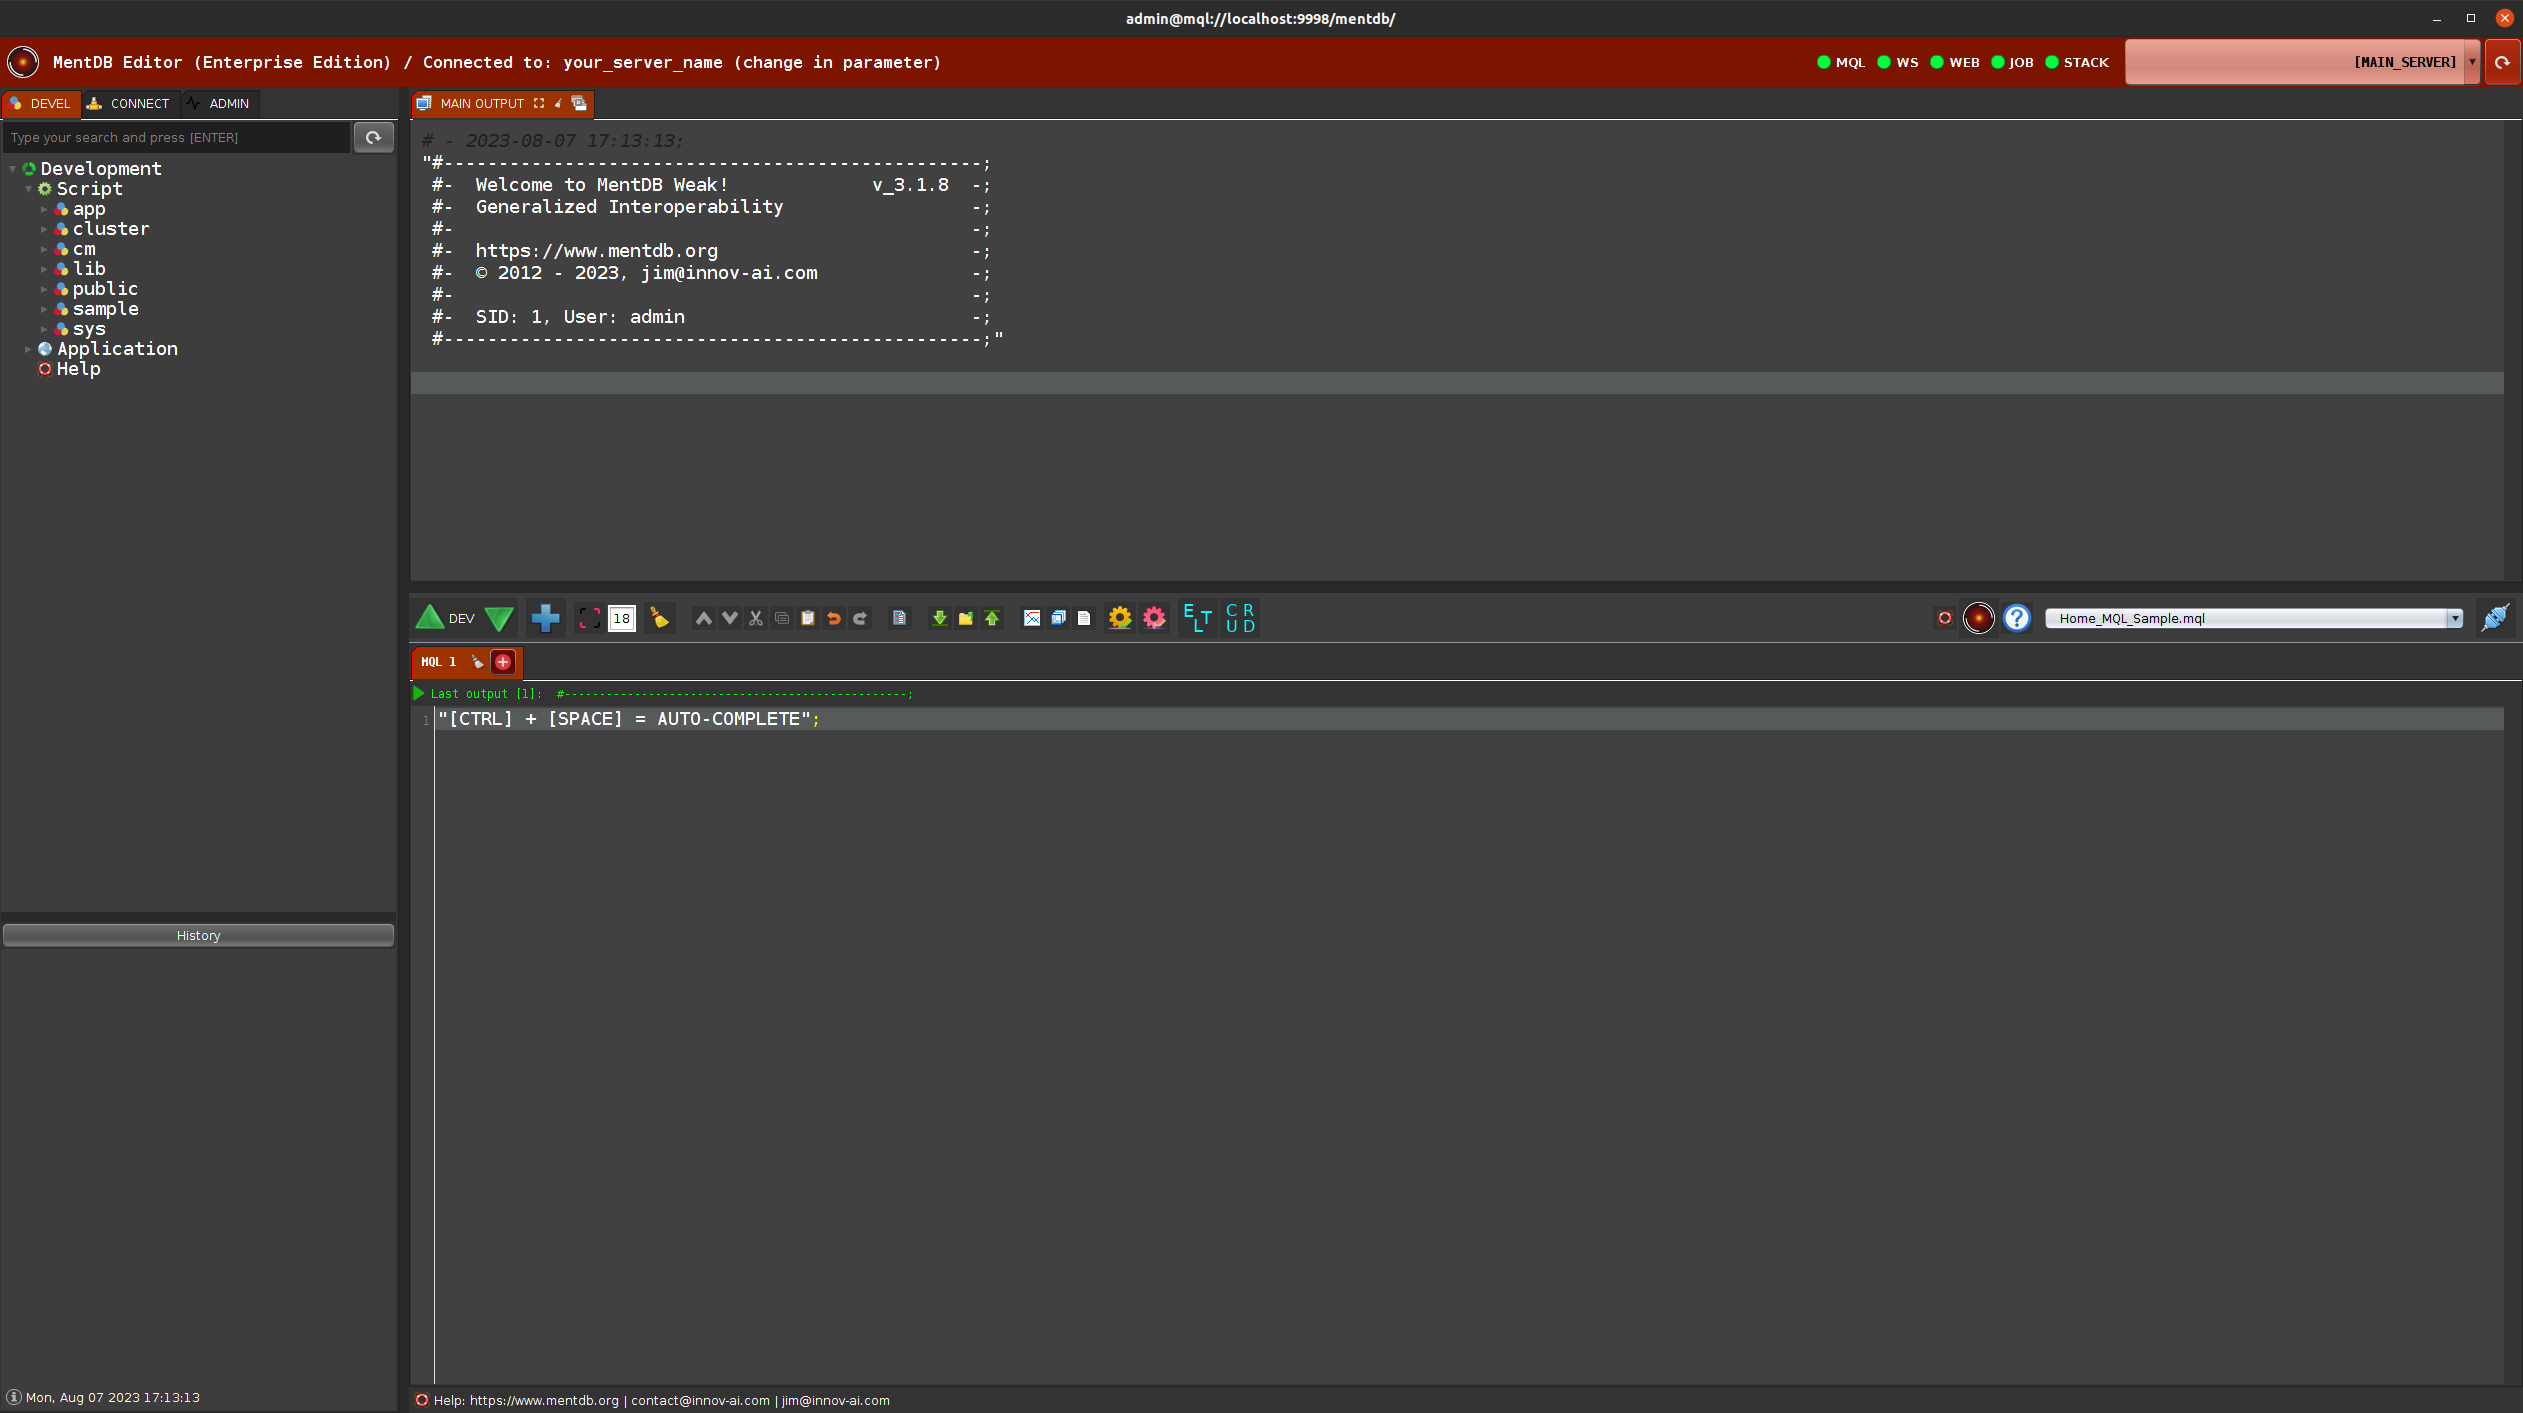Click the green run arrow beside Last output
This screenshot has height=1413, width=2523.
pyautogui.click(x=419, y=693)
